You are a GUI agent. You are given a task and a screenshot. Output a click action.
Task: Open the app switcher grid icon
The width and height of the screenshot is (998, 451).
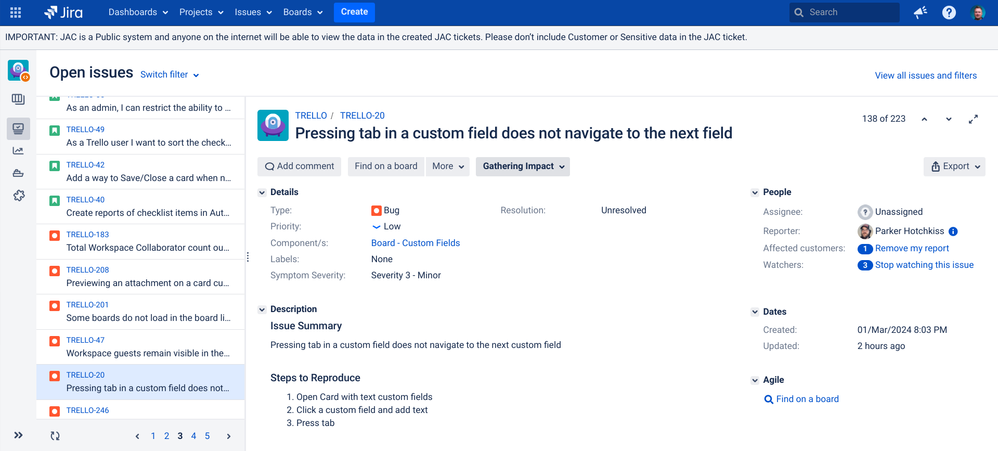pyautogui.click(x=16, y=12)
